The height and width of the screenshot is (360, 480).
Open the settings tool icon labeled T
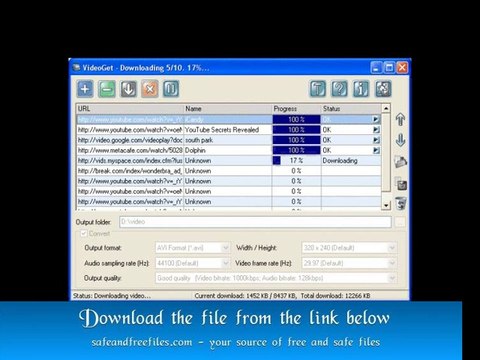[x=318, y=89]
